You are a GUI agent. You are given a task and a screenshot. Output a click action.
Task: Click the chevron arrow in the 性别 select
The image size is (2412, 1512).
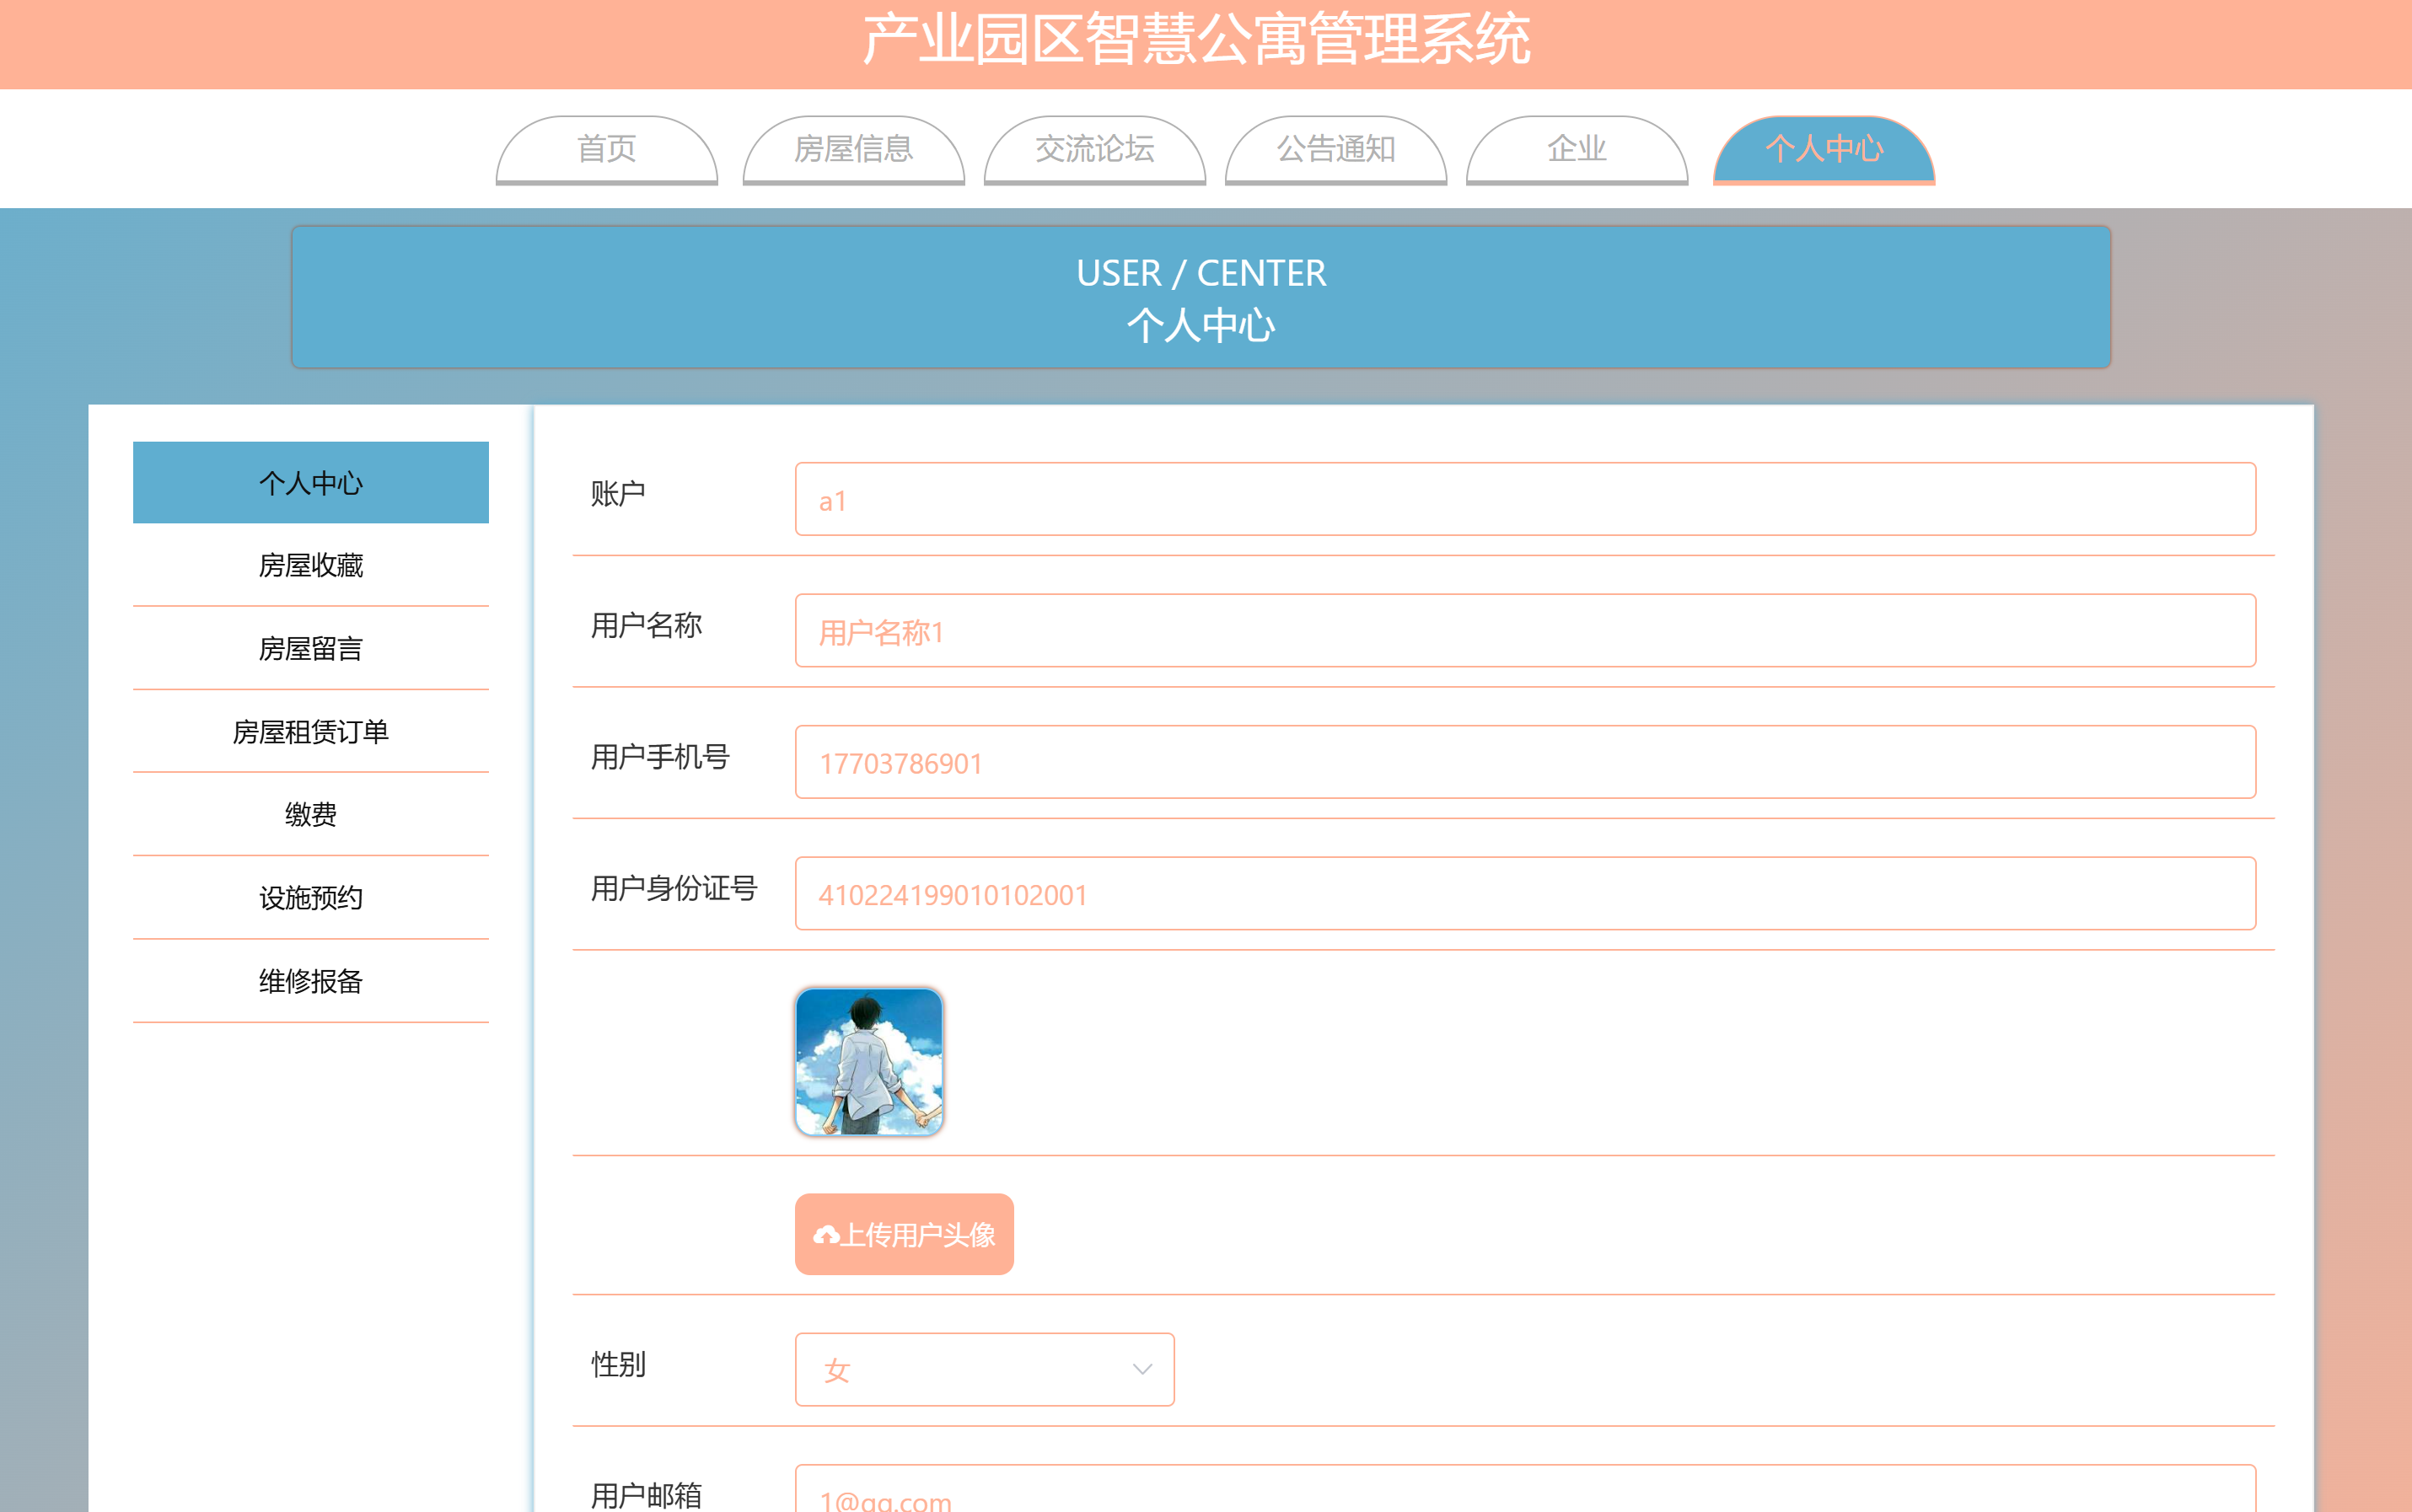tap(1142, 1370)
